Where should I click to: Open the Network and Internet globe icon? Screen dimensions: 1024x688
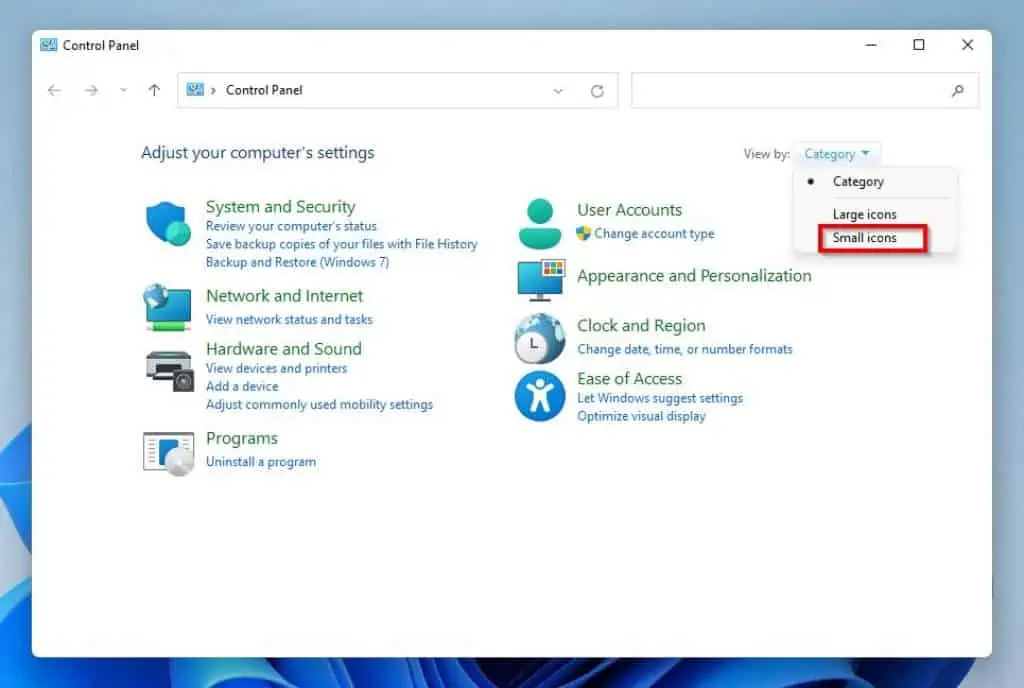[x=167, y=306]
